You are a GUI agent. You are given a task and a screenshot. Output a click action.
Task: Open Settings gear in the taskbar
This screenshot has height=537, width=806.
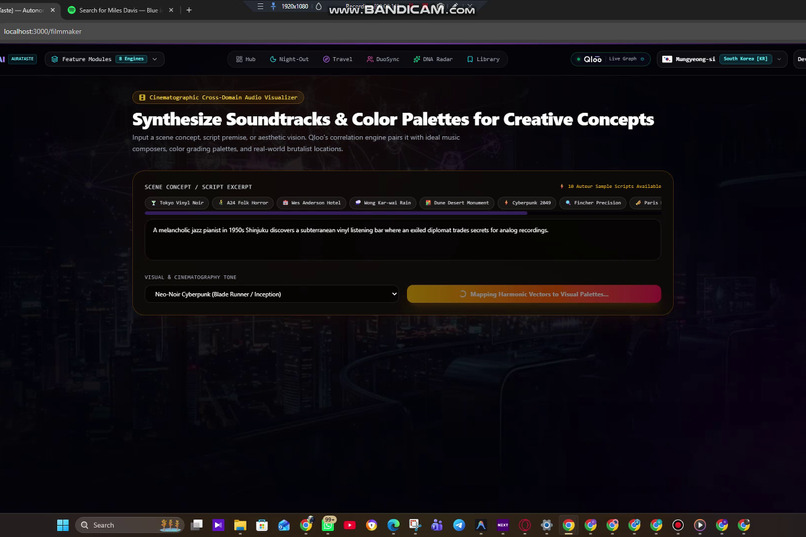point(546,525)
